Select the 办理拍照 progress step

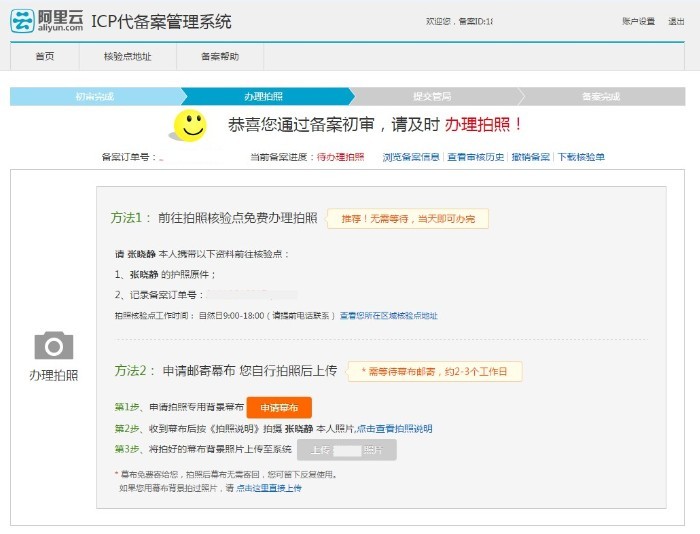pyautogui.click(x=263, y=97)
